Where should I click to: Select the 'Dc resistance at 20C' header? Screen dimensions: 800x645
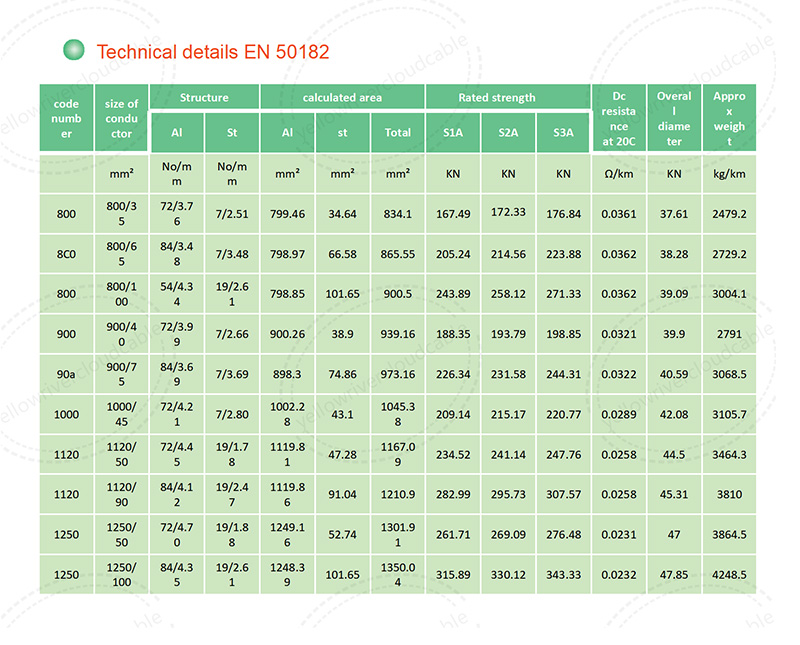(x=619, y=118)
